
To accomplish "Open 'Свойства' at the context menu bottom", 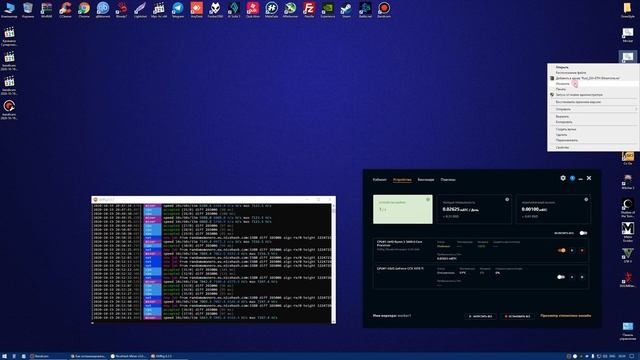I will pyautogui.click(x=593, y=147).
